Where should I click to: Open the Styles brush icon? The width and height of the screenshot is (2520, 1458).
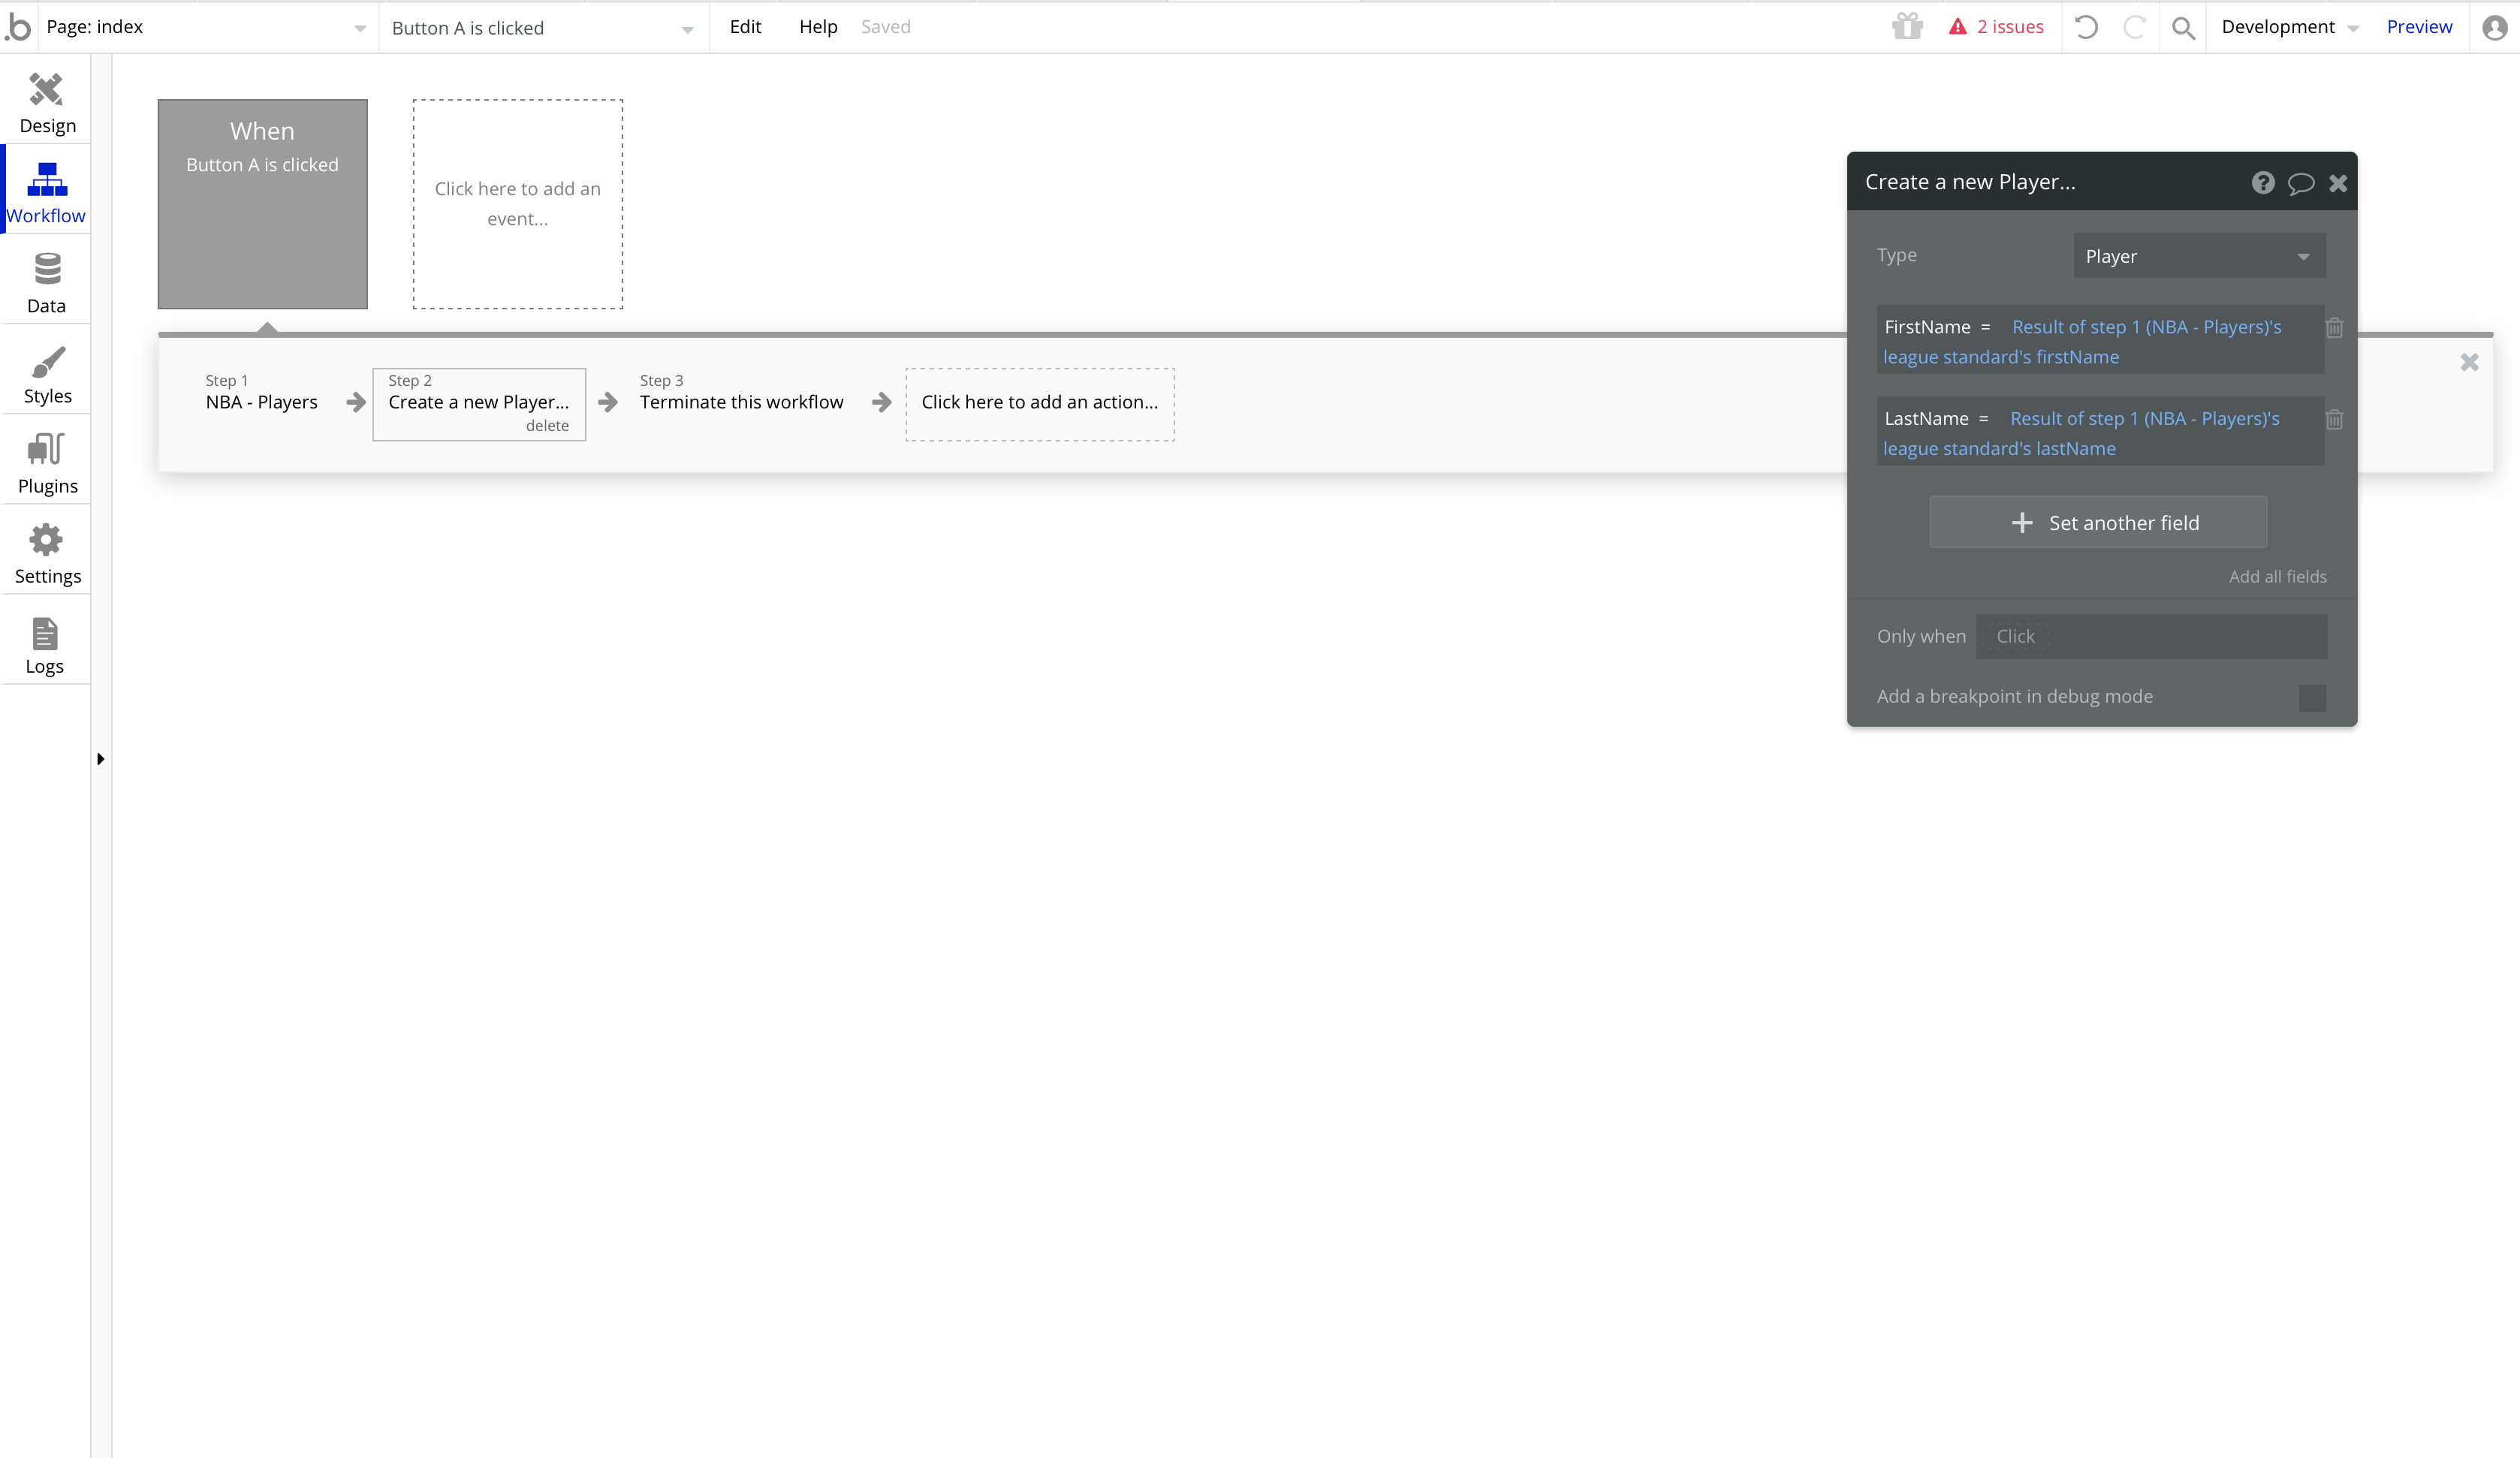click(47, 362)
